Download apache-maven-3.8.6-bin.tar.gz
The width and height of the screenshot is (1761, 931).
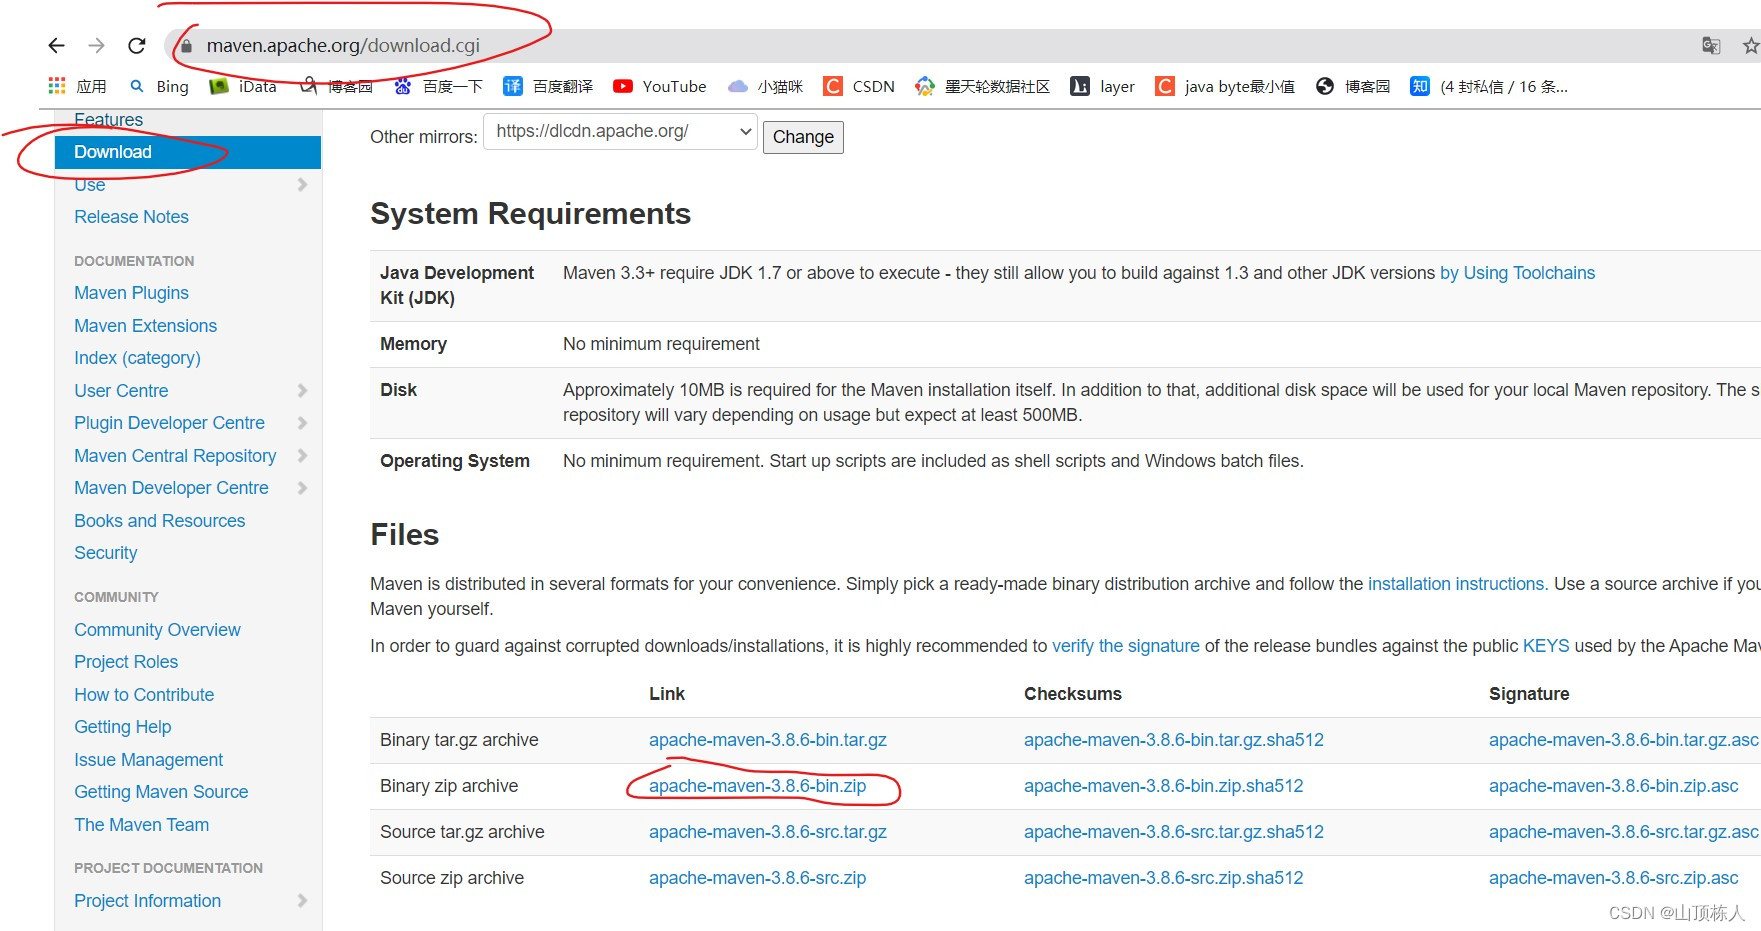767,740
